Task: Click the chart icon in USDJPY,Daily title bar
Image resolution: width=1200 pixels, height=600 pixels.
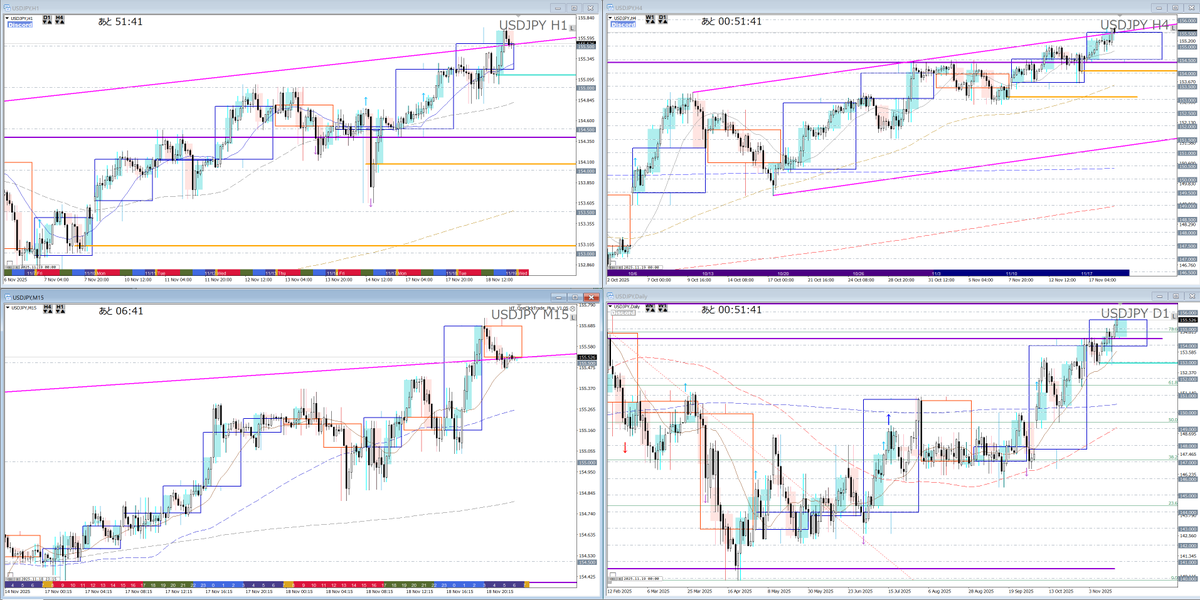Action: [613, 297]
